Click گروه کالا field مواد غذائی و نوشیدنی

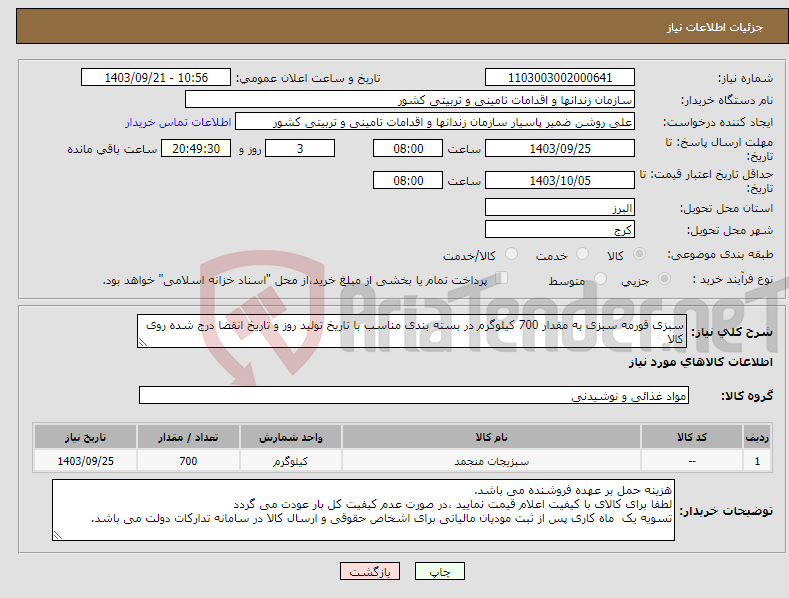pyautogui.click(x=414, y=395)
